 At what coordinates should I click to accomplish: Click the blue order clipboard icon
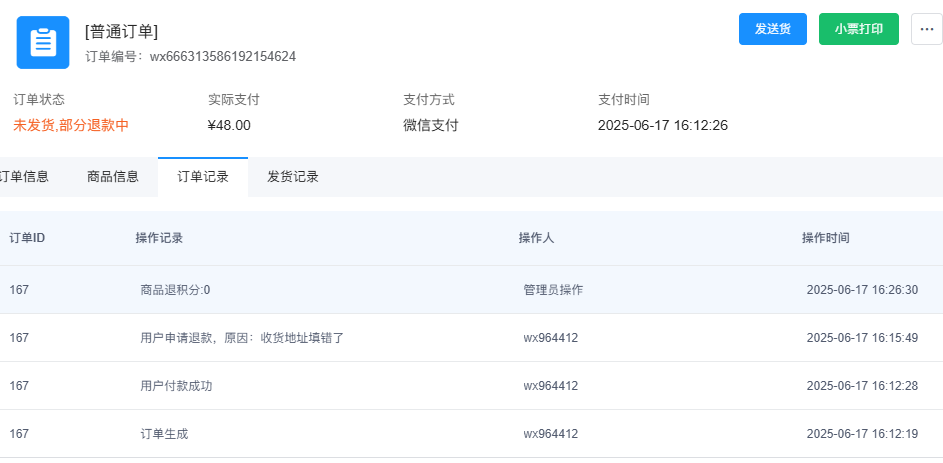[43, 42]
